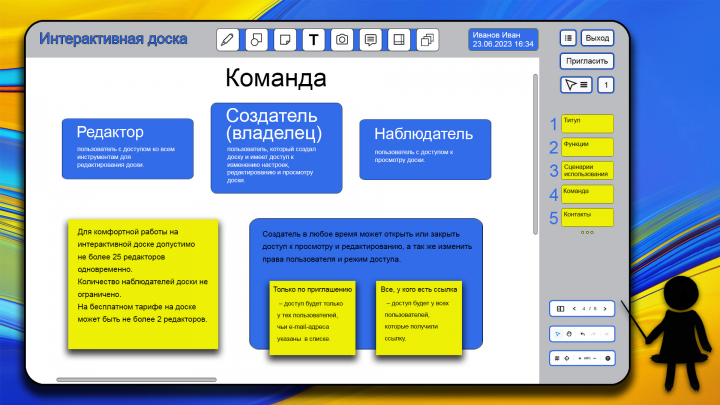Screen dimensions: 720x405
Task: Click the Интерактивная доска title
Action: (x=113, y=39)
